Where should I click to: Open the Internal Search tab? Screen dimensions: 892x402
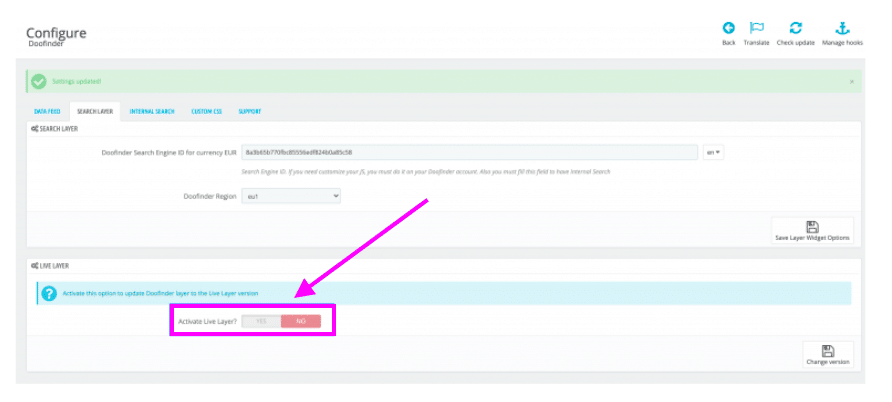coord(152,111)
